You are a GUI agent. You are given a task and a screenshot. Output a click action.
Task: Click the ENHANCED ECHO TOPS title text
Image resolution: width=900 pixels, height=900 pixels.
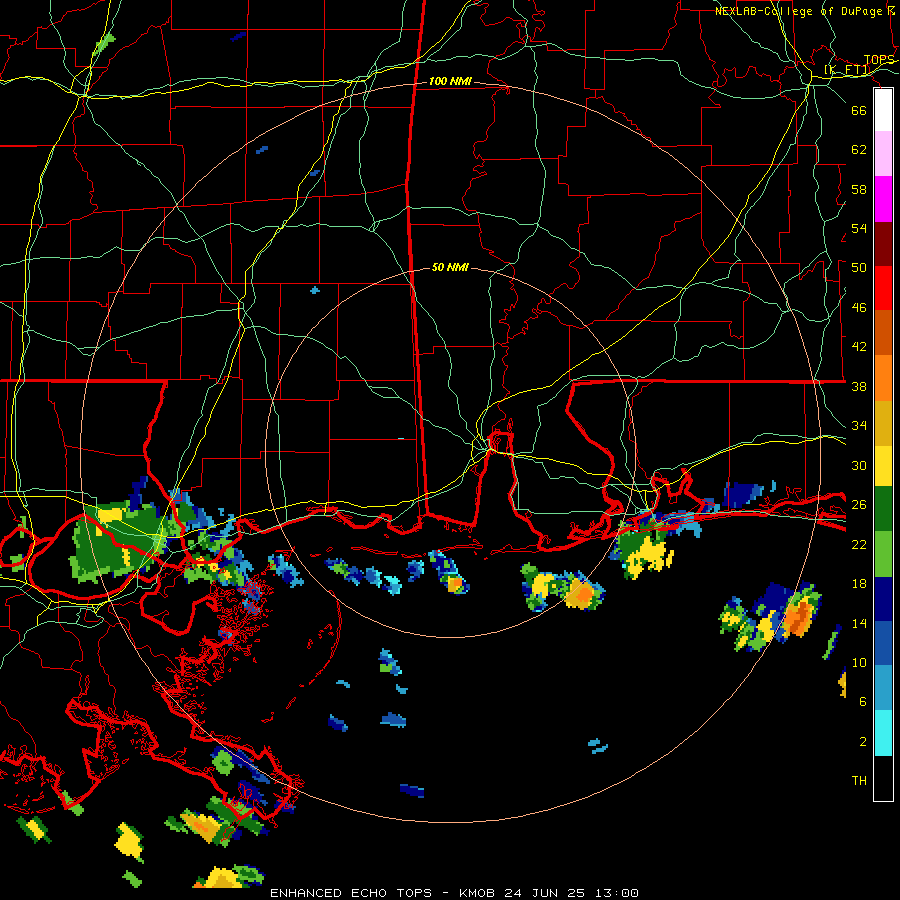coord(351,893)
